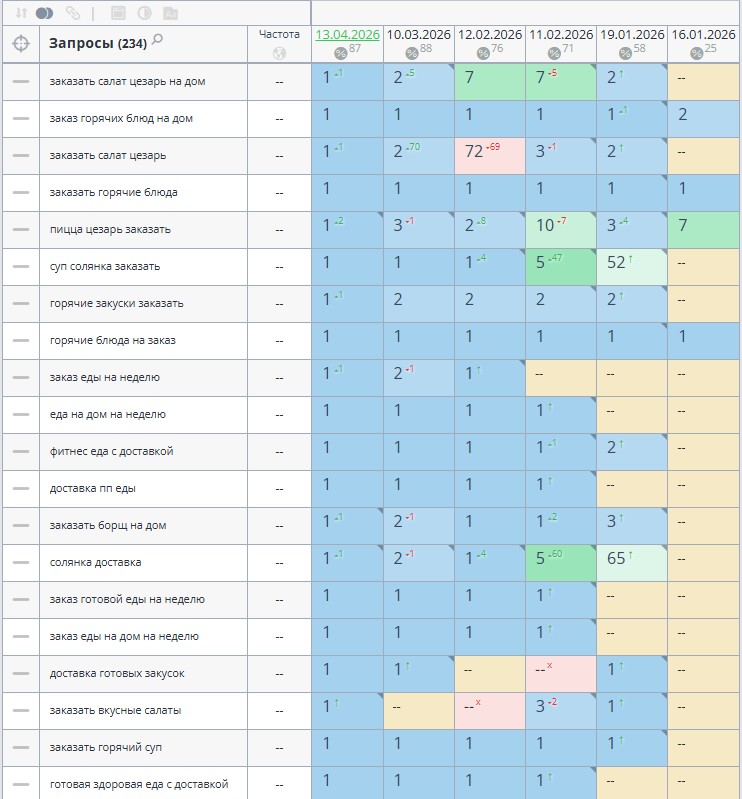
Task: Open the calendar icon in toolbar
Action: (118, 13)
